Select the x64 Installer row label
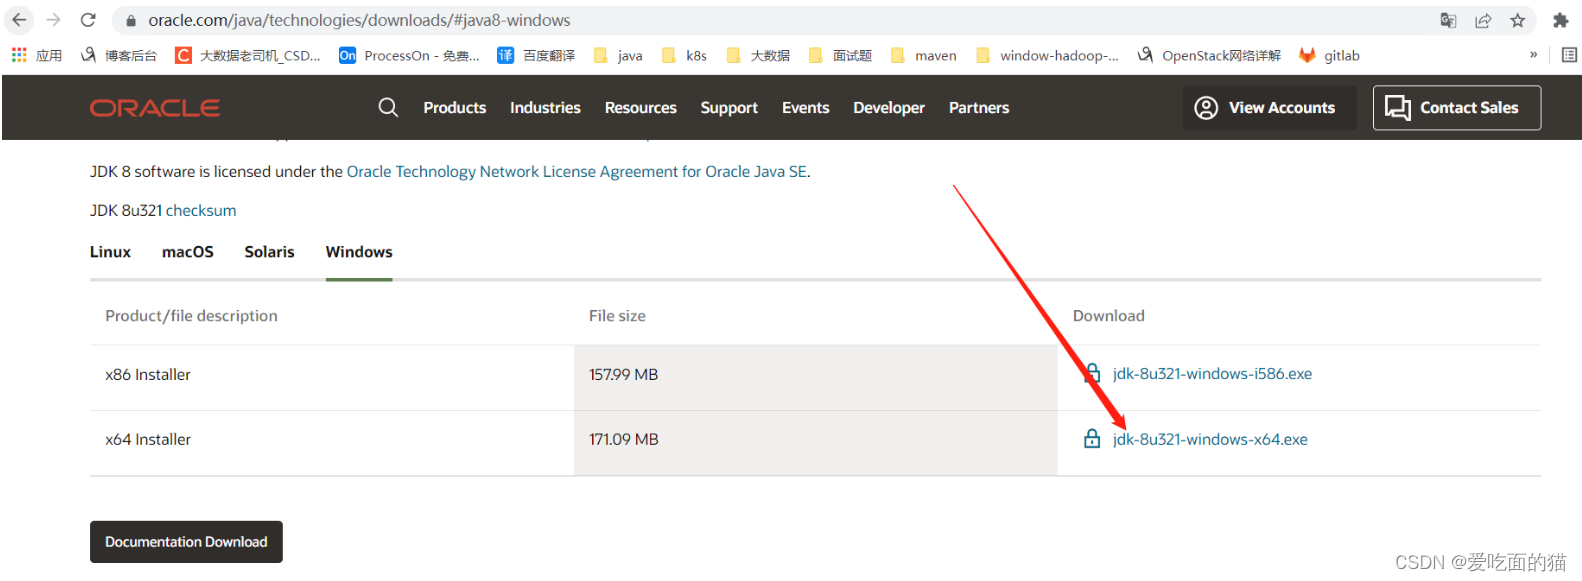Image resolution: width=1582 pixels, height=581 pixels. (148, 440)
